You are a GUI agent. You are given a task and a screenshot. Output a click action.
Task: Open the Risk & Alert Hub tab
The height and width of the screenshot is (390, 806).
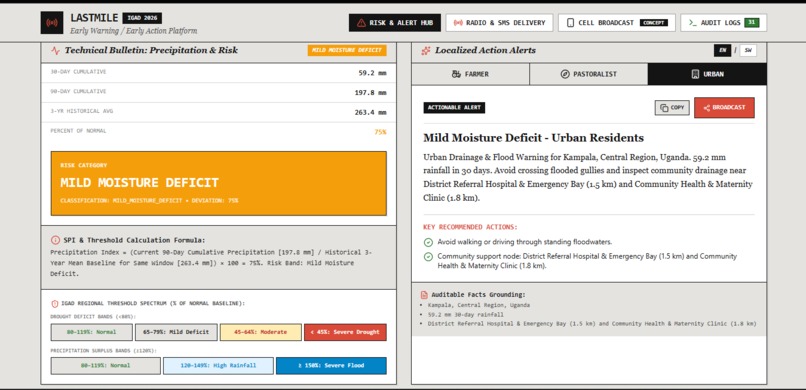(395, 23)
